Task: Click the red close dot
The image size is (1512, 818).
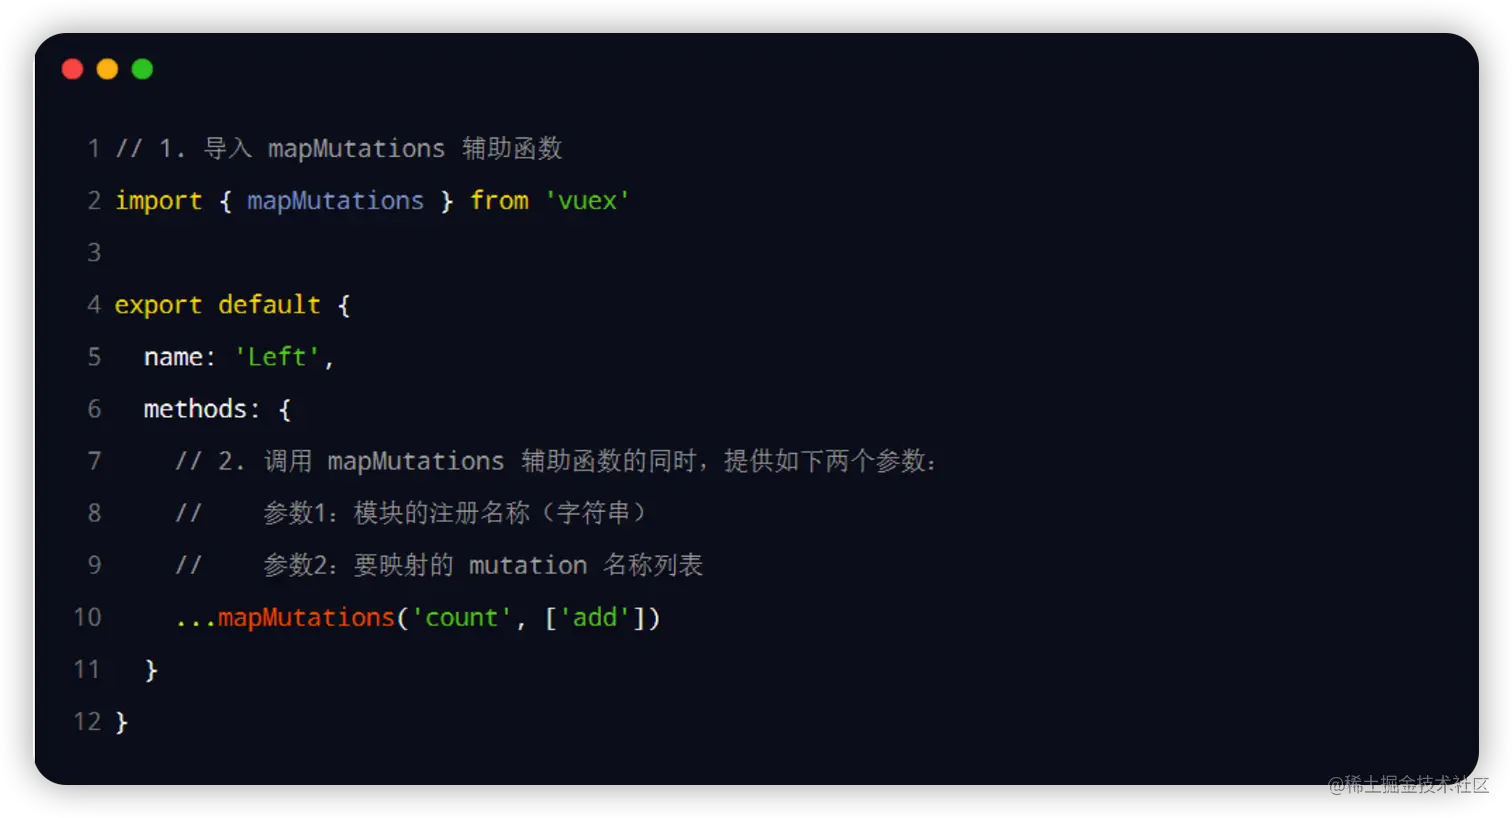Action: click(x=72, y=69)
